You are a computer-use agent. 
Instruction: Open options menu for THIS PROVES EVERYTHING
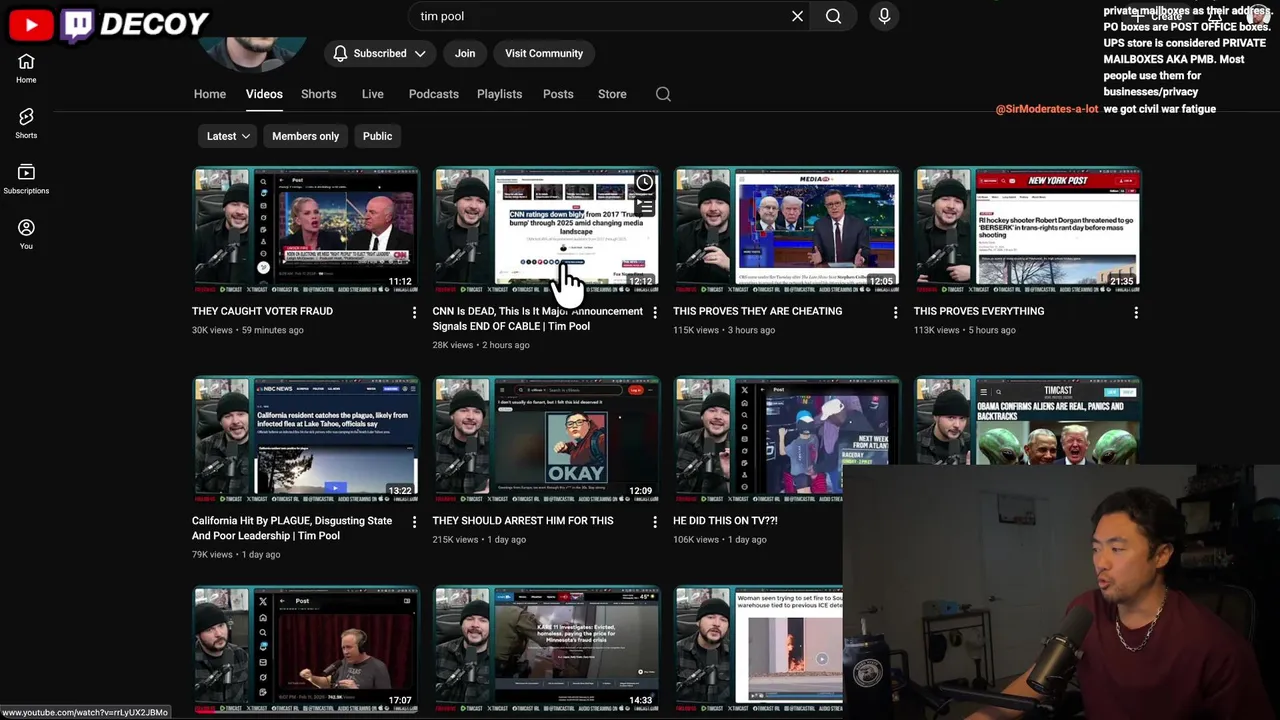coord(1136,313)
